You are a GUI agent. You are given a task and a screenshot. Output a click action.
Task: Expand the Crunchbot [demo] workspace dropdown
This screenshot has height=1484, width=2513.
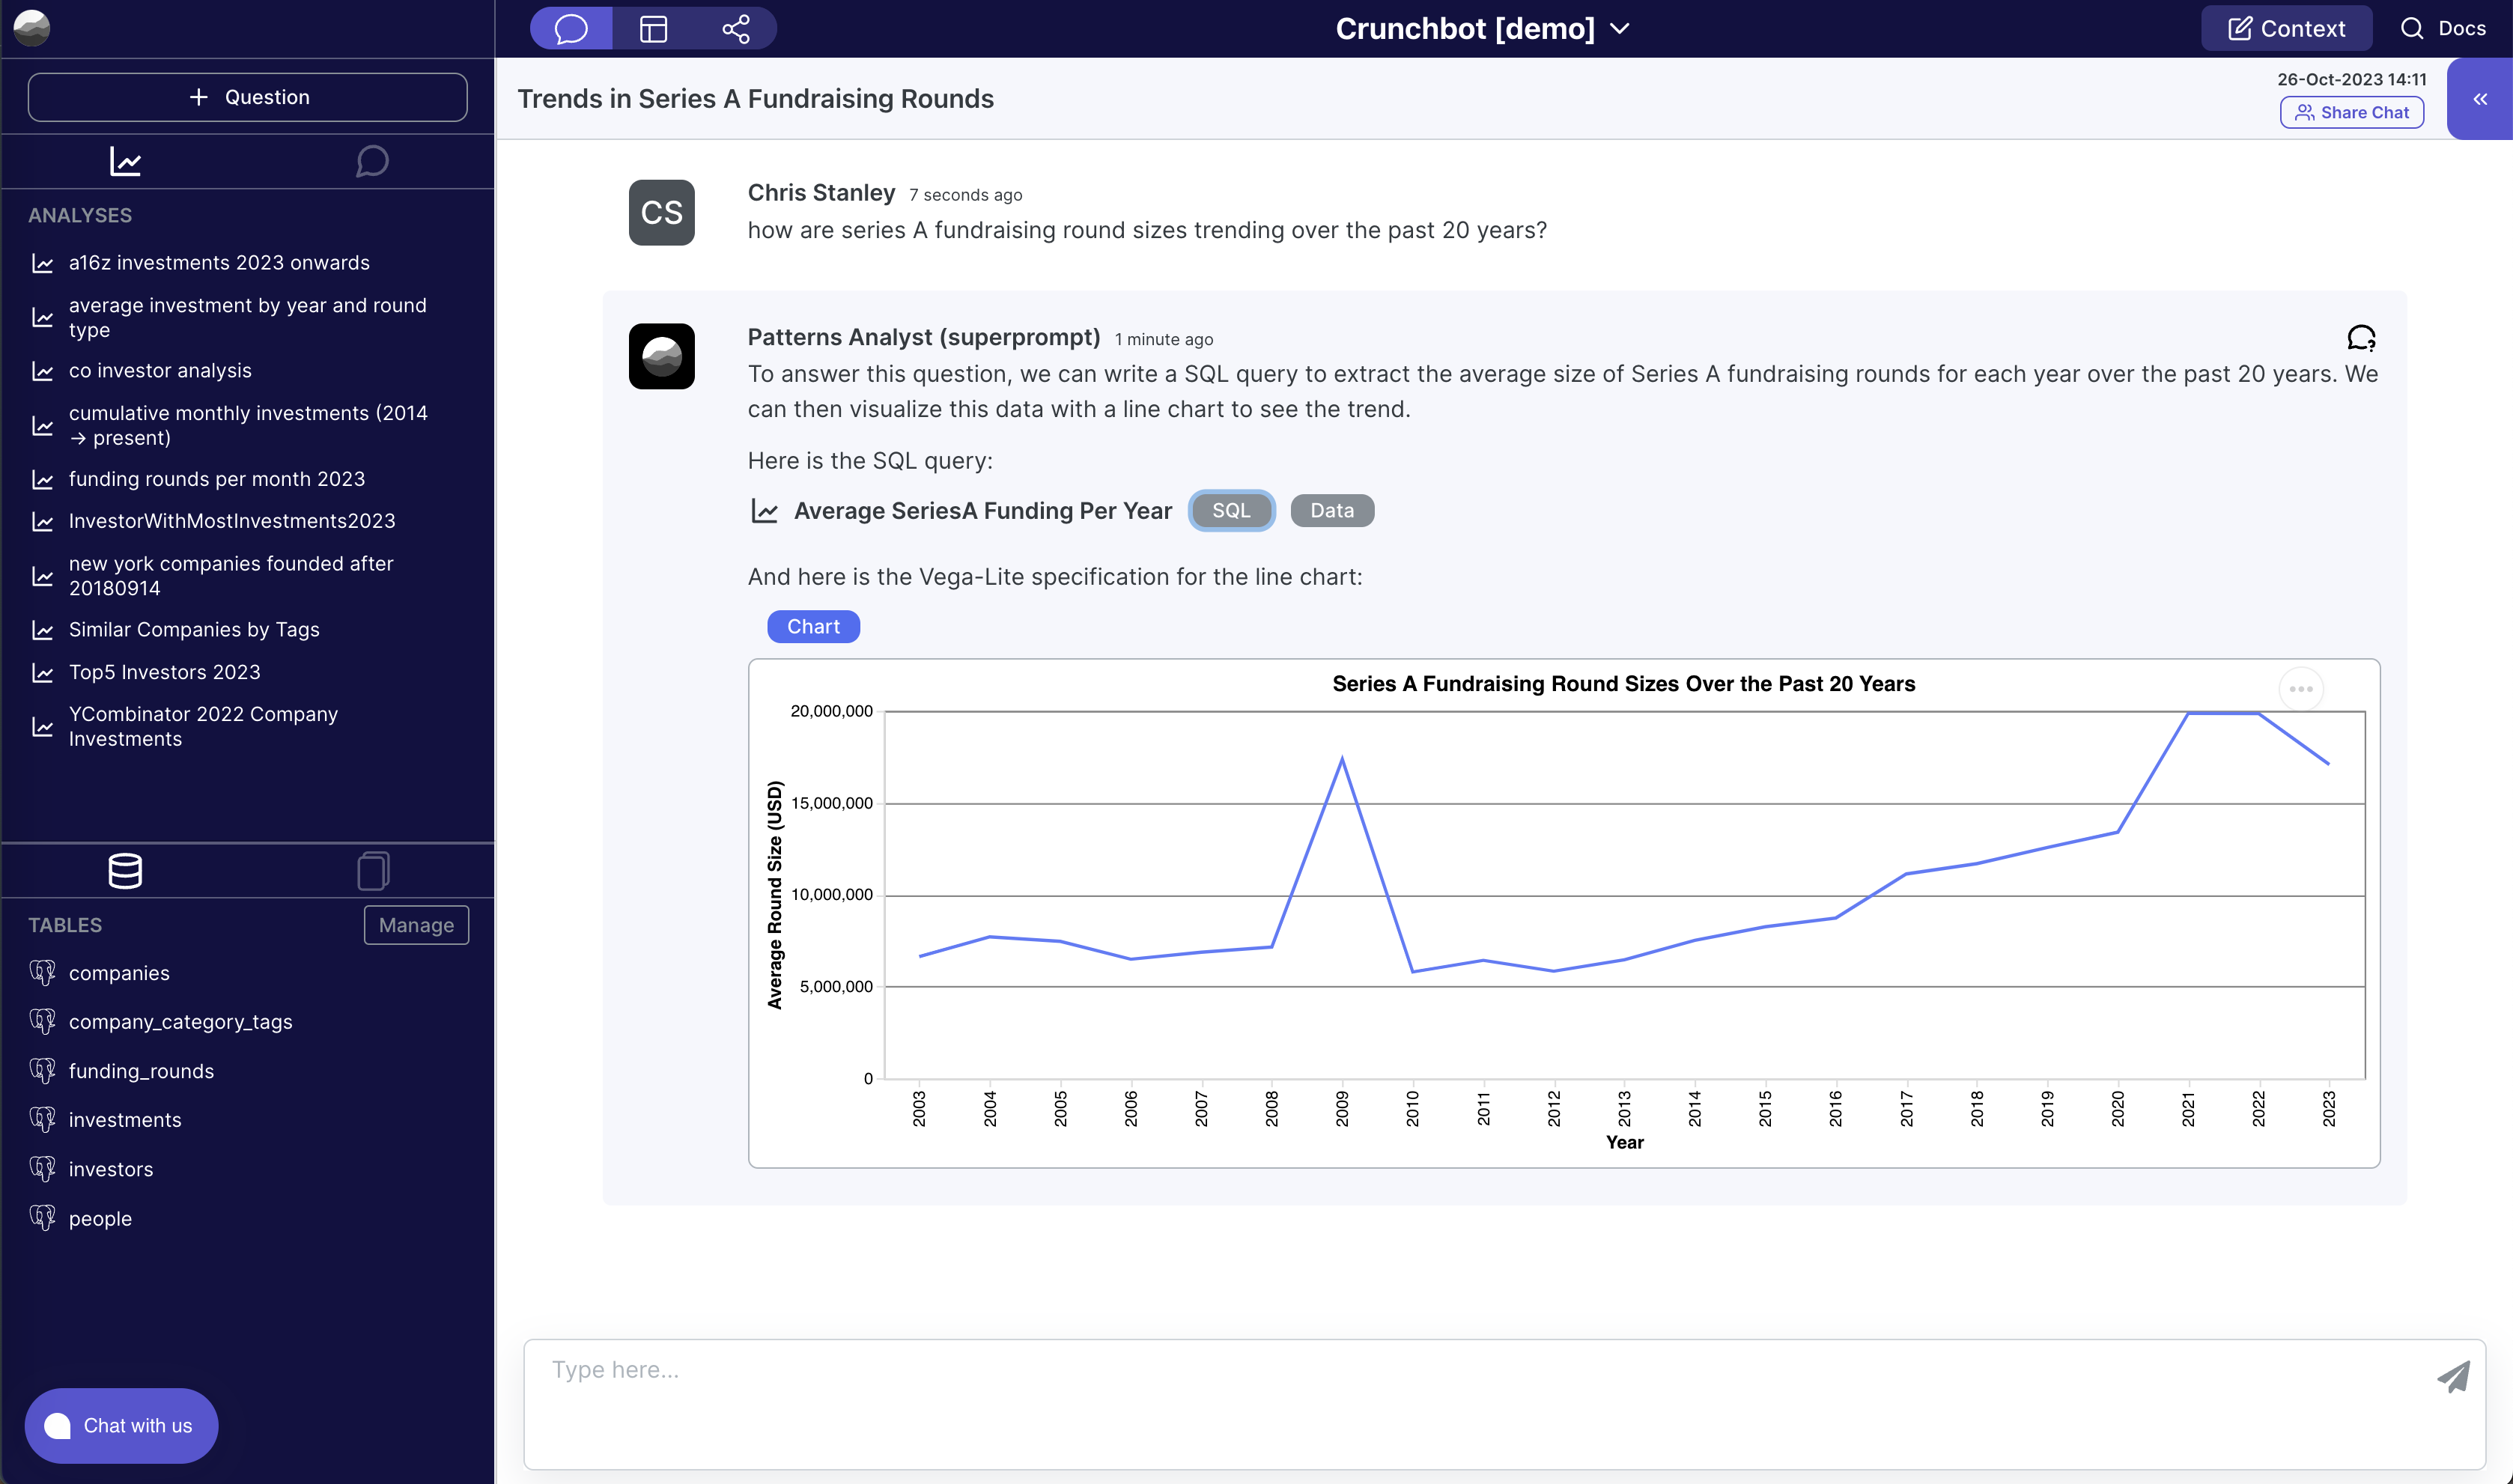coord(1482,28)
